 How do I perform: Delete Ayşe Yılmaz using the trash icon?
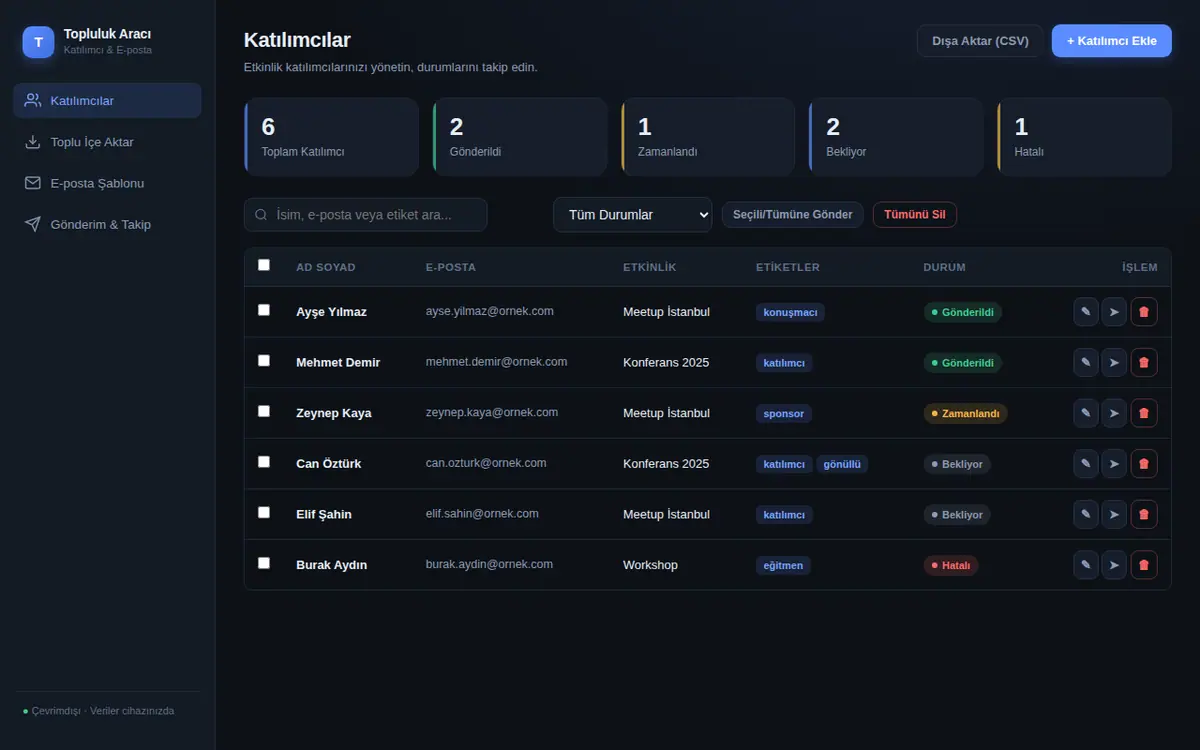click(1144, 312)
